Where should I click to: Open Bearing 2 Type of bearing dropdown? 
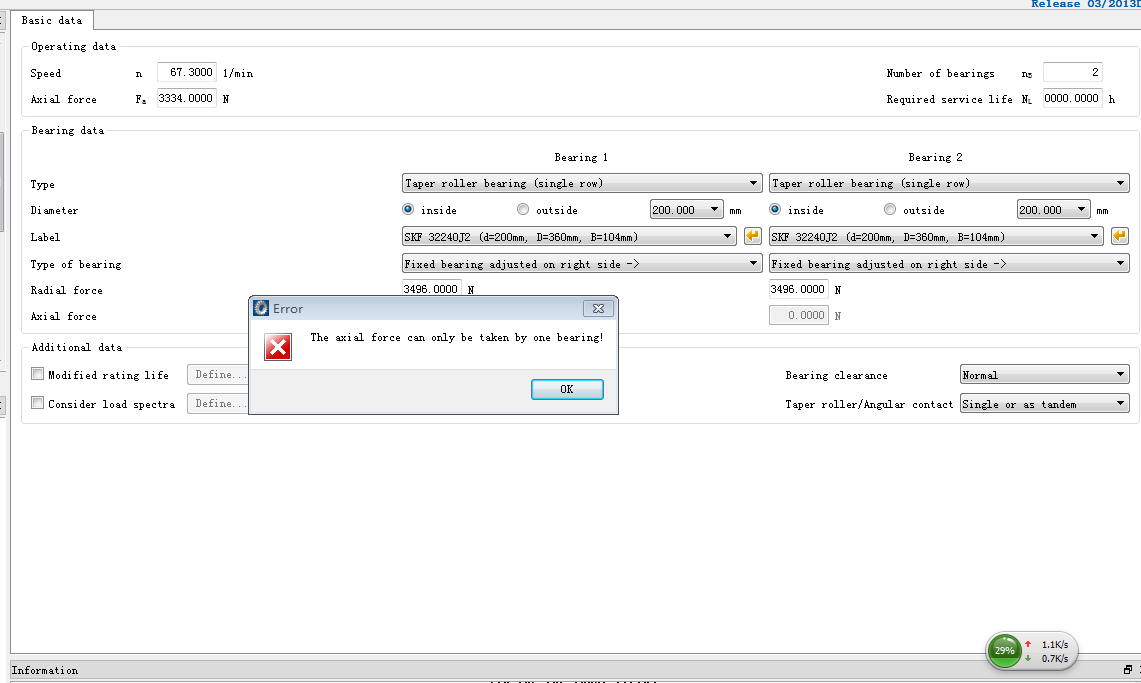(x=949, y=263)
